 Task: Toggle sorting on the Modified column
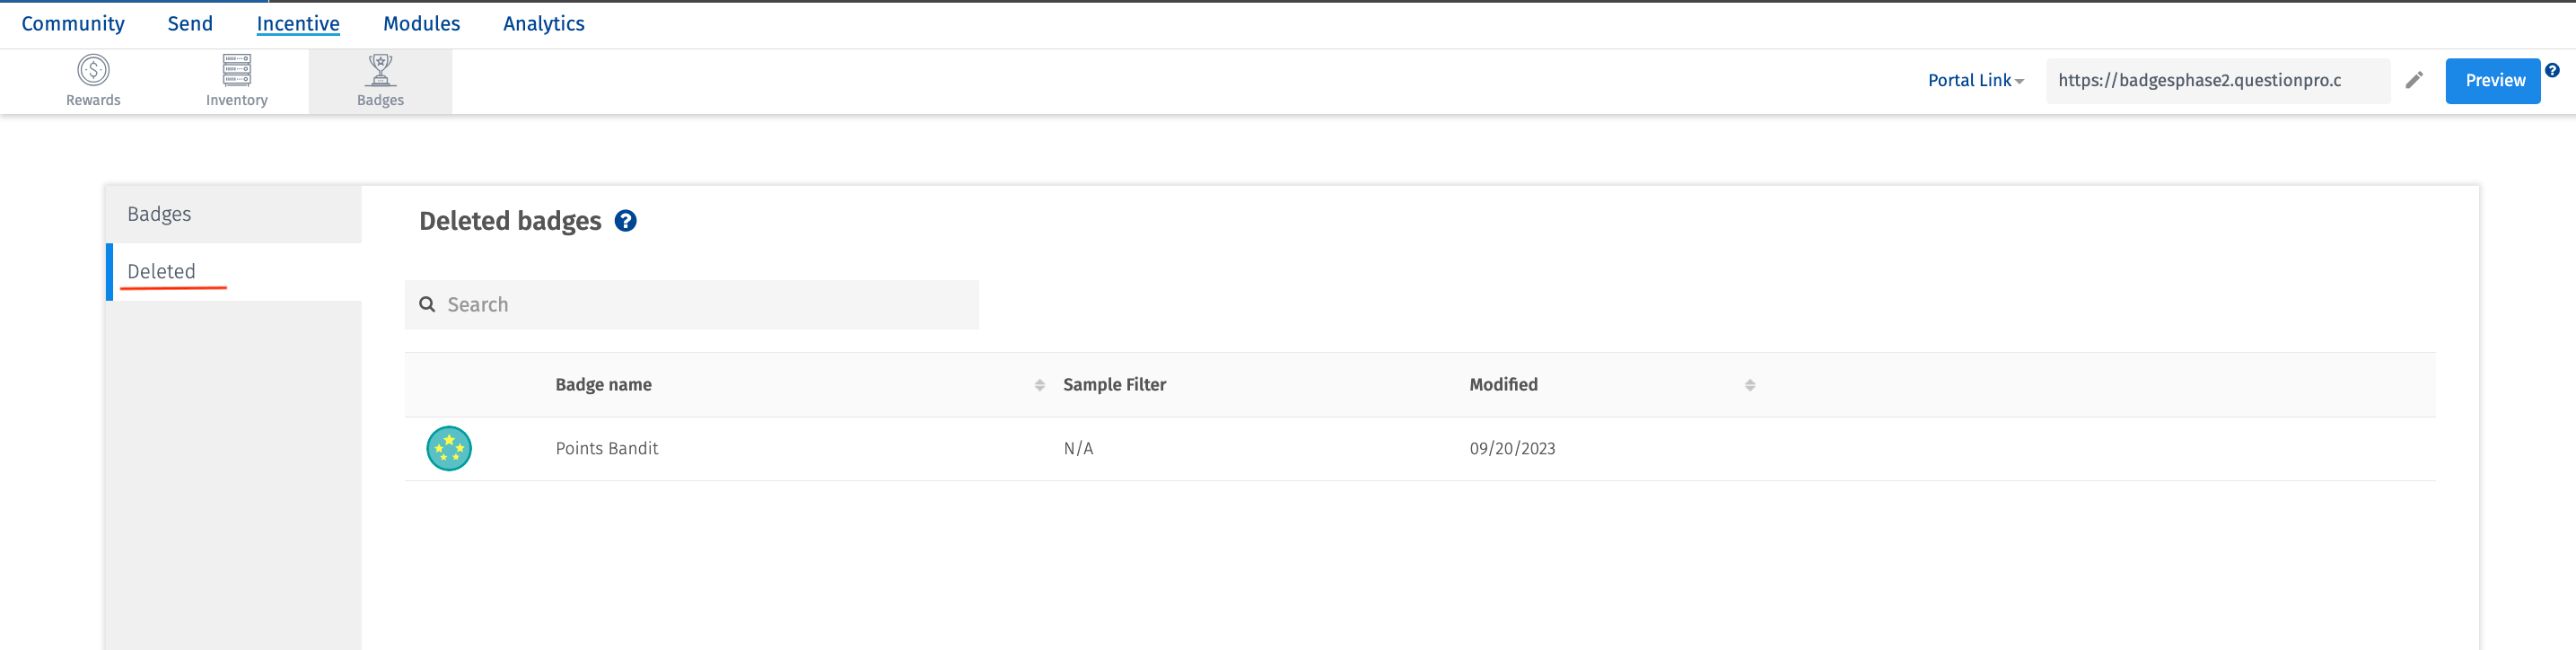click(1749, 384)
